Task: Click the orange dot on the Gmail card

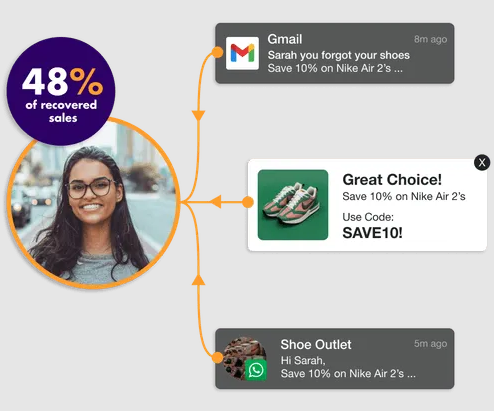Action: coord(217,52)
